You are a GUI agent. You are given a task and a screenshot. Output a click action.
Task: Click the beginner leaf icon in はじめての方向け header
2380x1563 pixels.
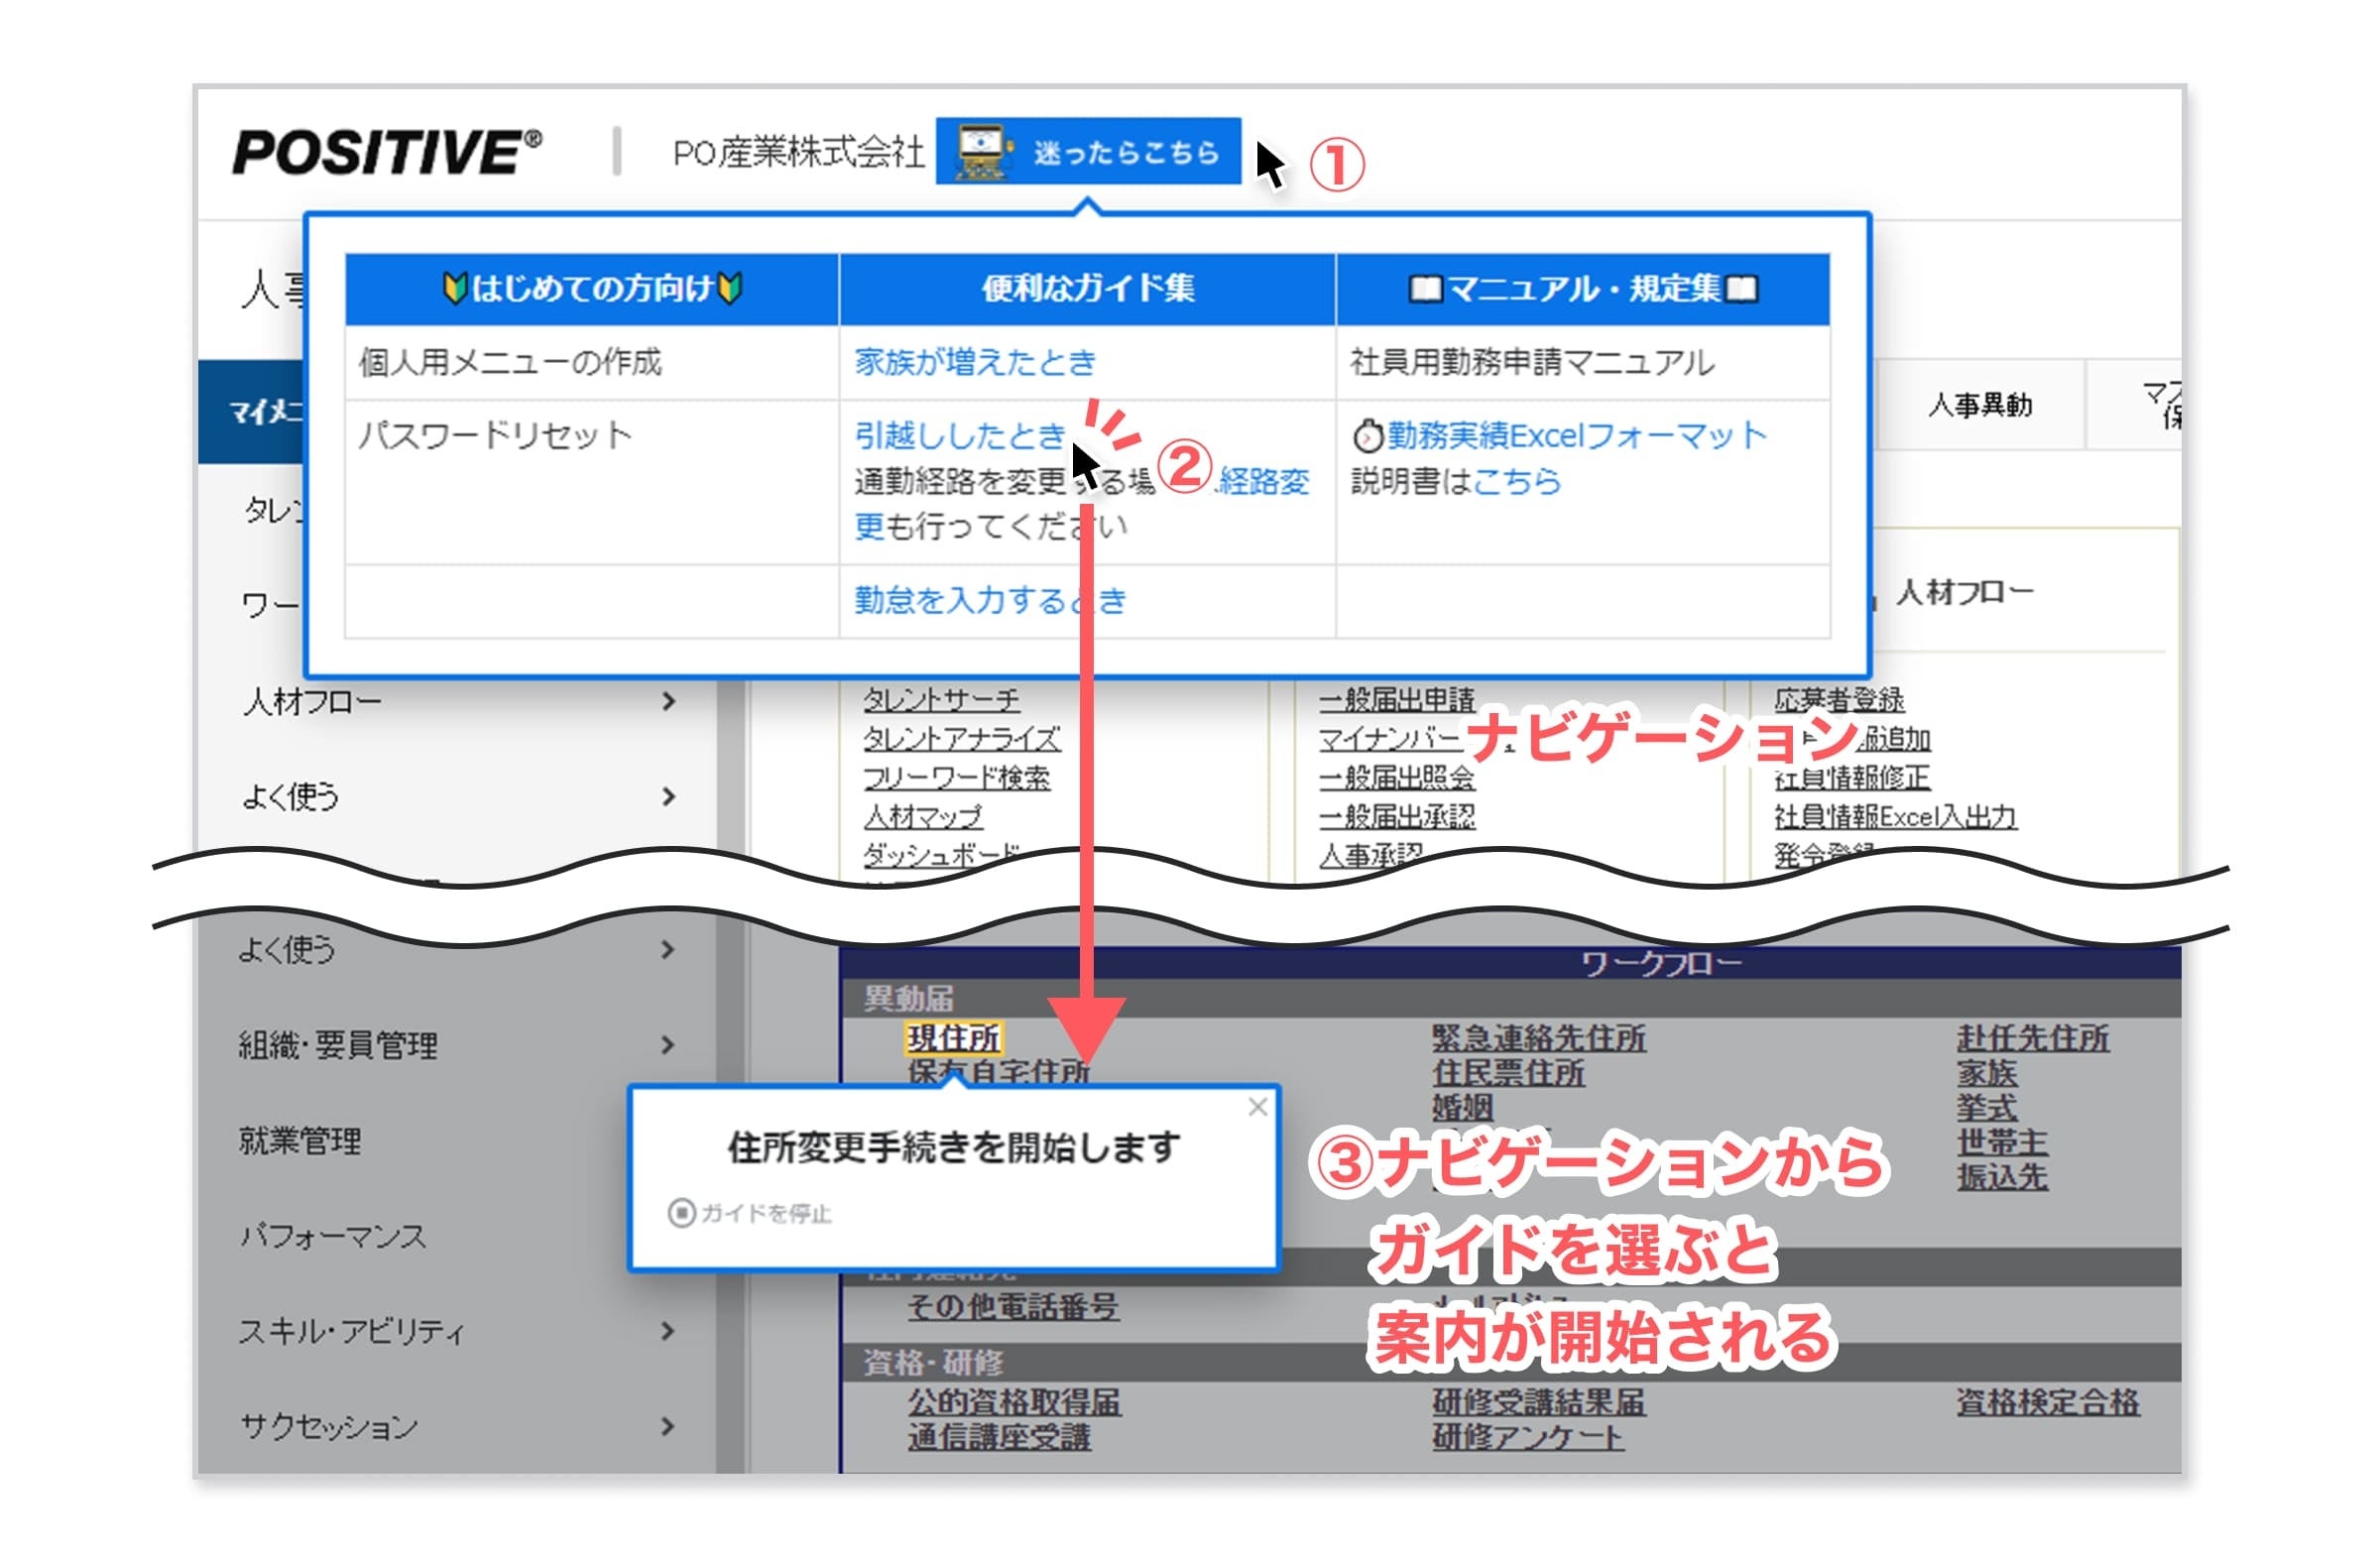tap(455, 288)
